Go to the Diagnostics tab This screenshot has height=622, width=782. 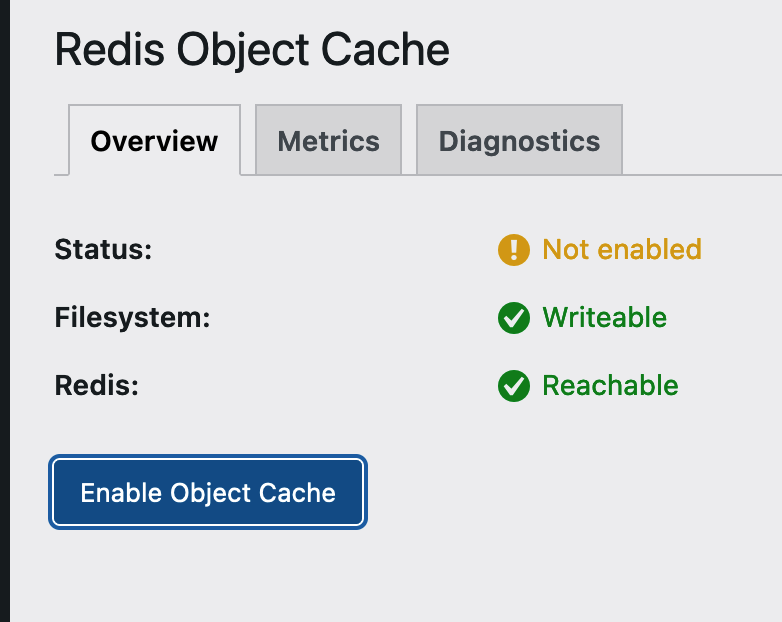pyautogui.click(x=519, y=141)
